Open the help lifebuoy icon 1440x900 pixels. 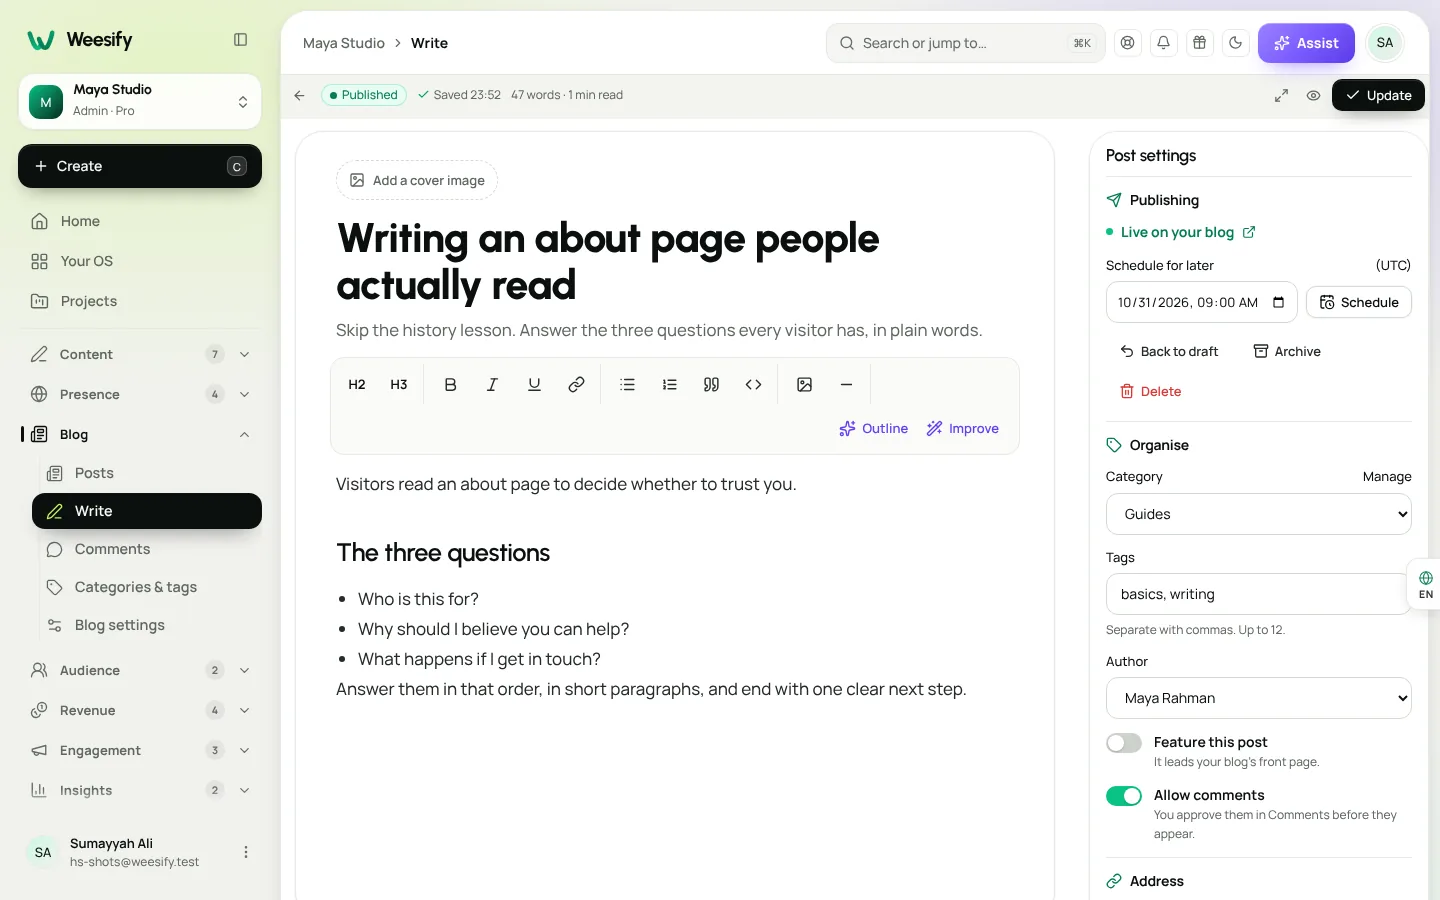1128,43
